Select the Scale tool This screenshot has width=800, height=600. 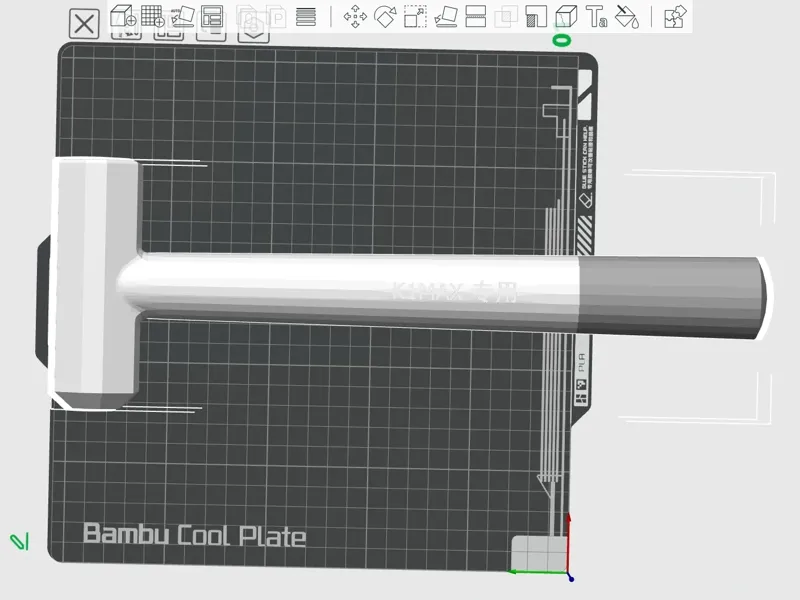point(415,16)
